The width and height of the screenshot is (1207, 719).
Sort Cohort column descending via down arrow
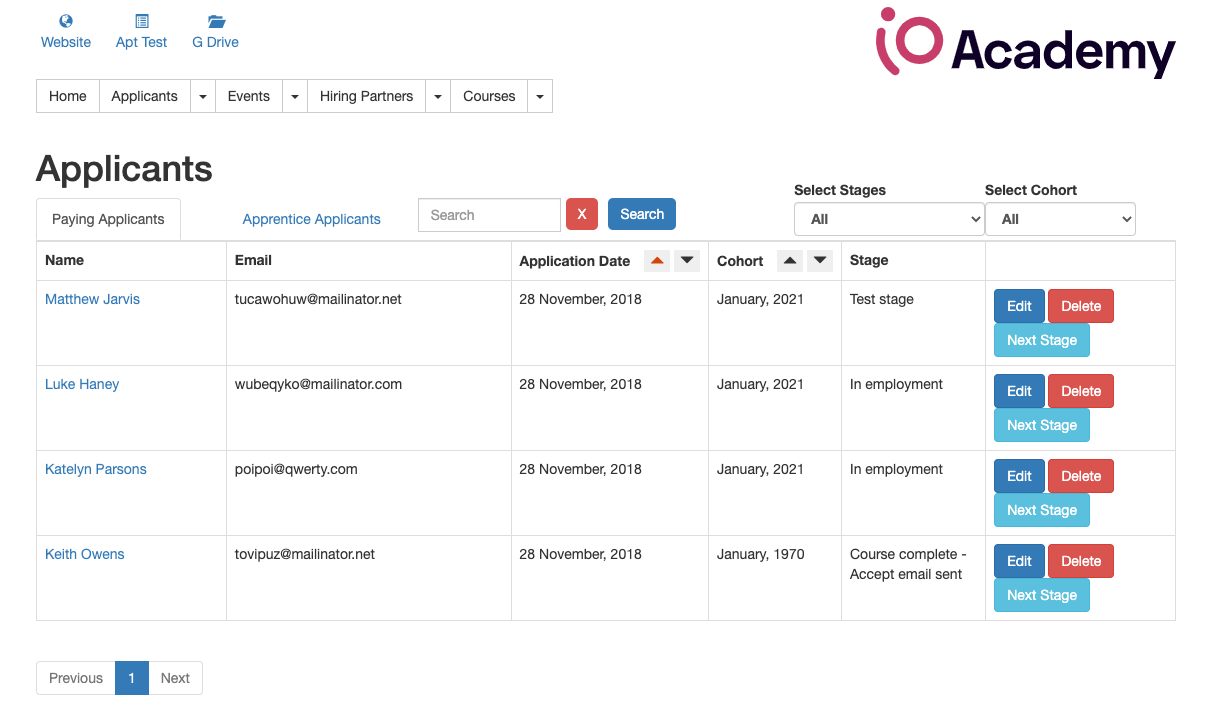coord(819,260)
